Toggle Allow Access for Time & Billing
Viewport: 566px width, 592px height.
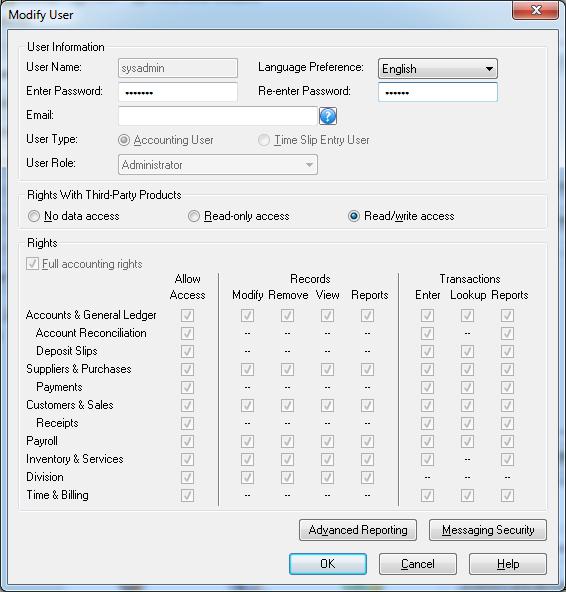point(187,495)
